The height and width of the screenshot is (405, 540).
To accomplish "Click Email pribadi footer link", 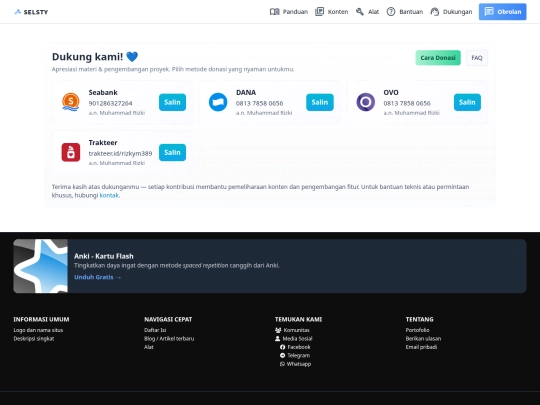I will tap(421, 347).
